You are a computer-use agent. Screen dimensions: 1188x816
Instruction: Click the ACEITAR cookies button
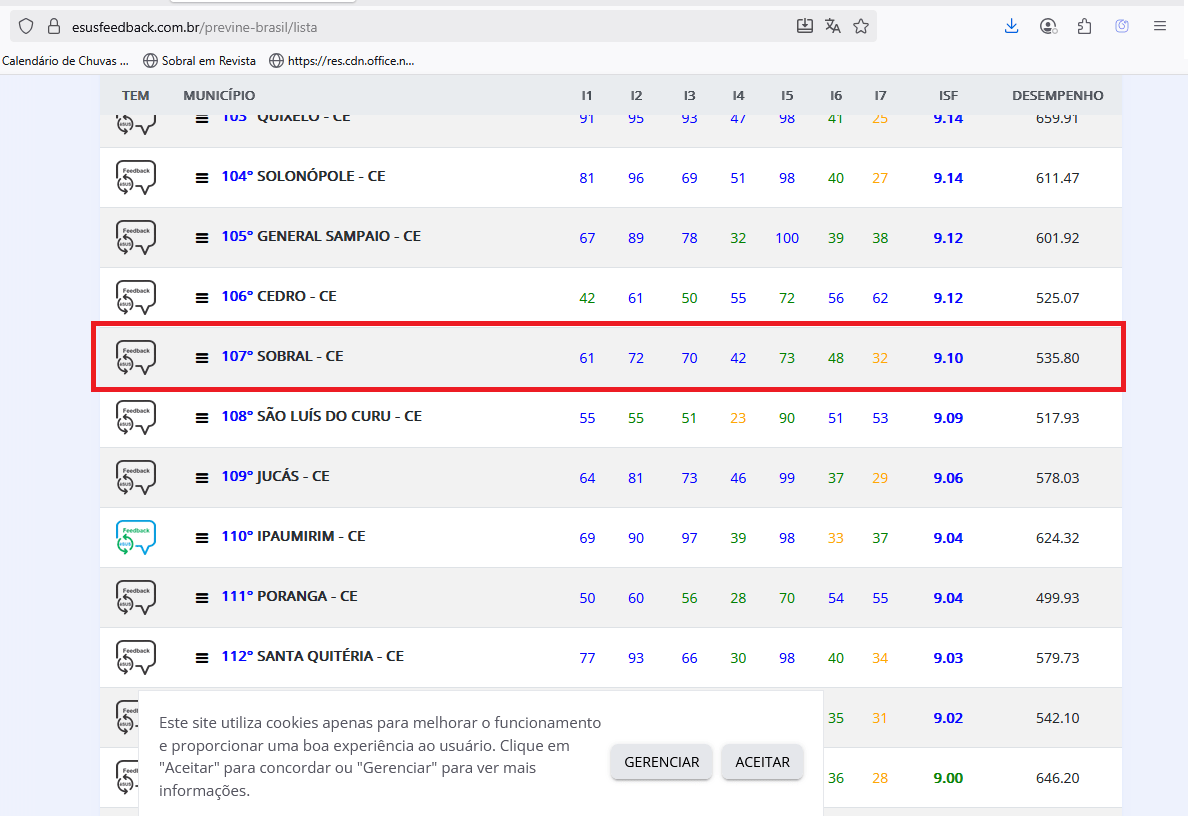pos(762,762)
